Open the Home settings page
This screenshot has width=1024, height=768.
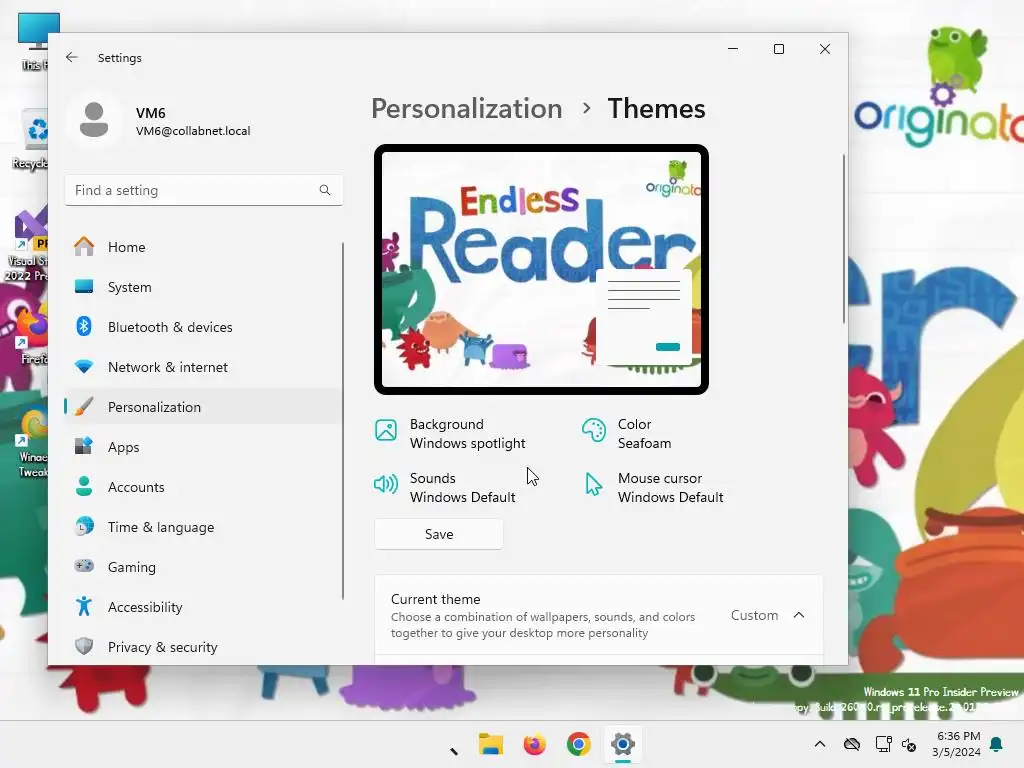203,247
